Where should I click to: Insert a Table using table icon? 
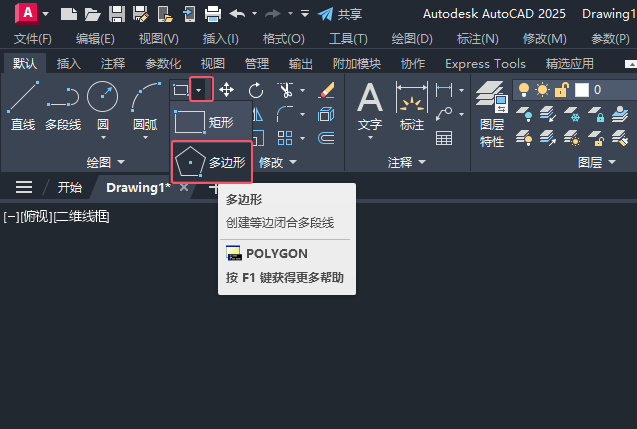click(x=444, y=138)
